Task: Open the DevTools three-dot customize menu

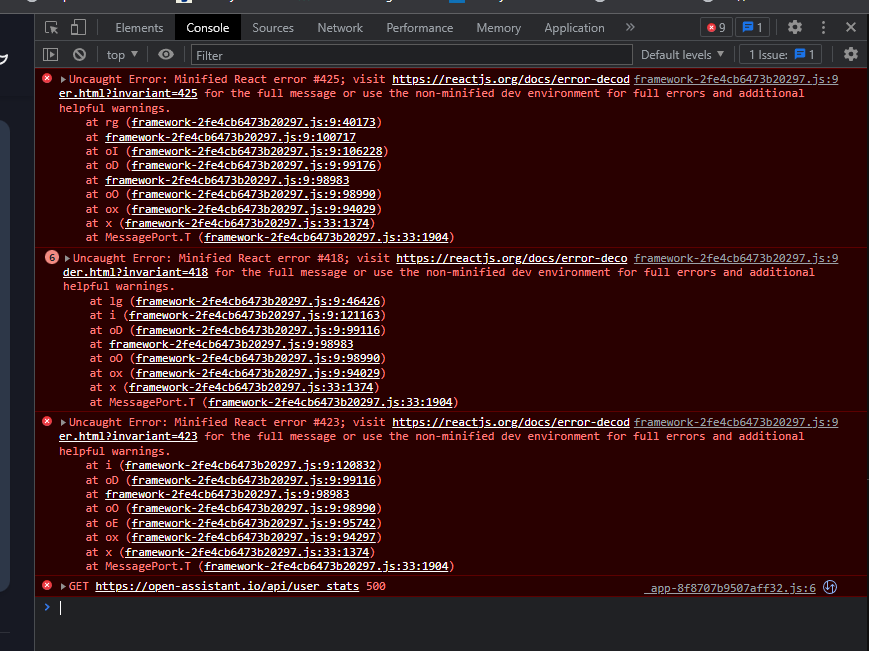Action: click(x=823, y=27)
